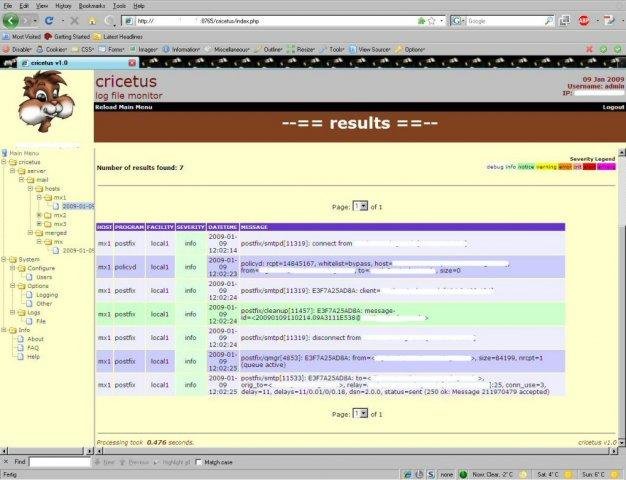
Task: Open File under Logs
Action: pos(41,321)
